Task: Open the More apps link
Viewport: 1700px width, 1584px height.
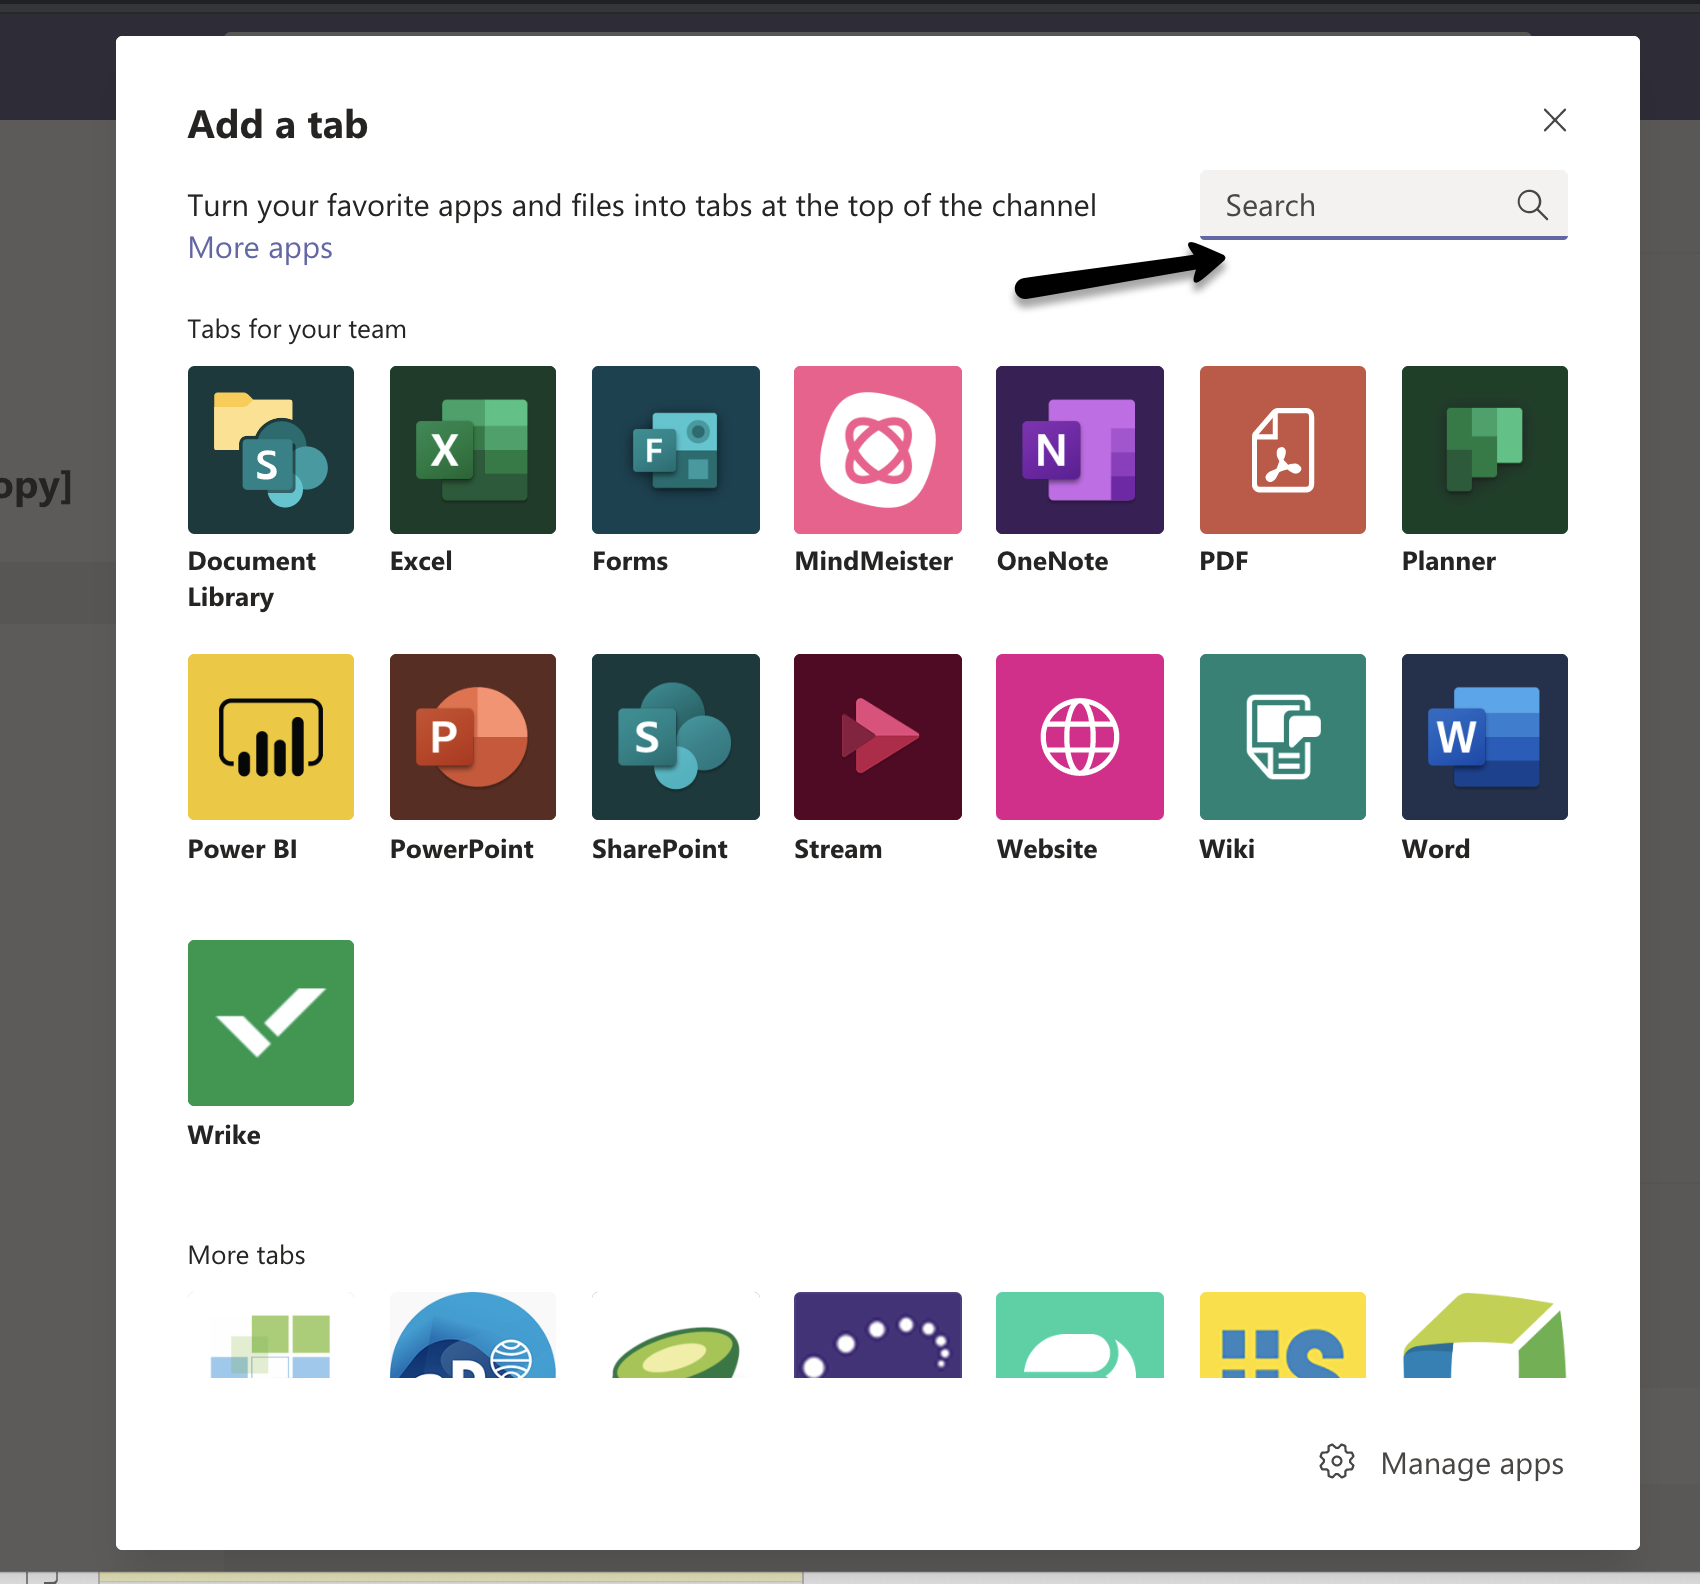Action: point(260,248)
